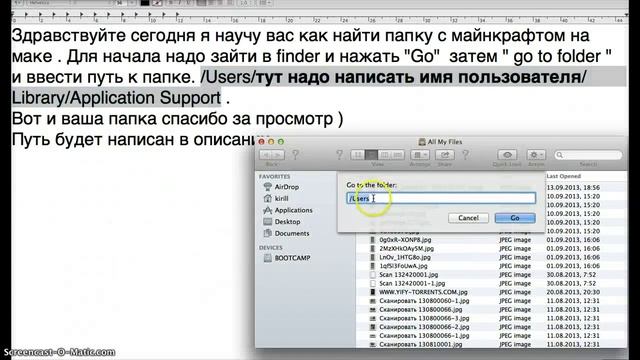Open Quick Look eye button
Screen dimensions: 640x360
pos(507,155)
